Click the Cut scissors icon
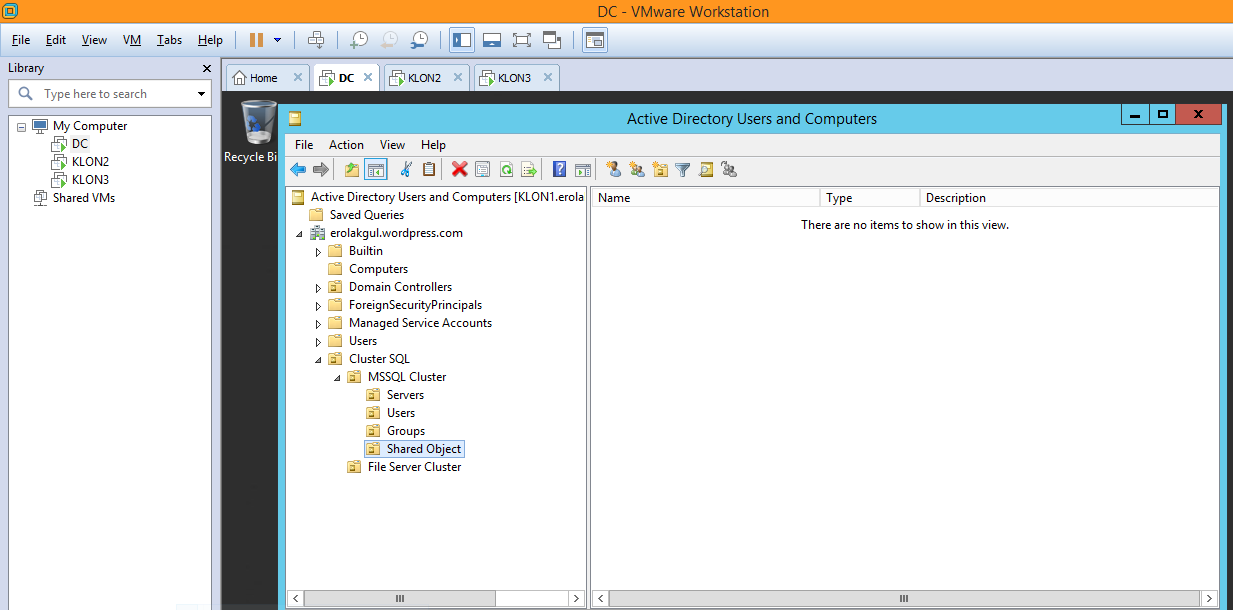The height and width of the screenshot is (610, 1233). point(406,170)
